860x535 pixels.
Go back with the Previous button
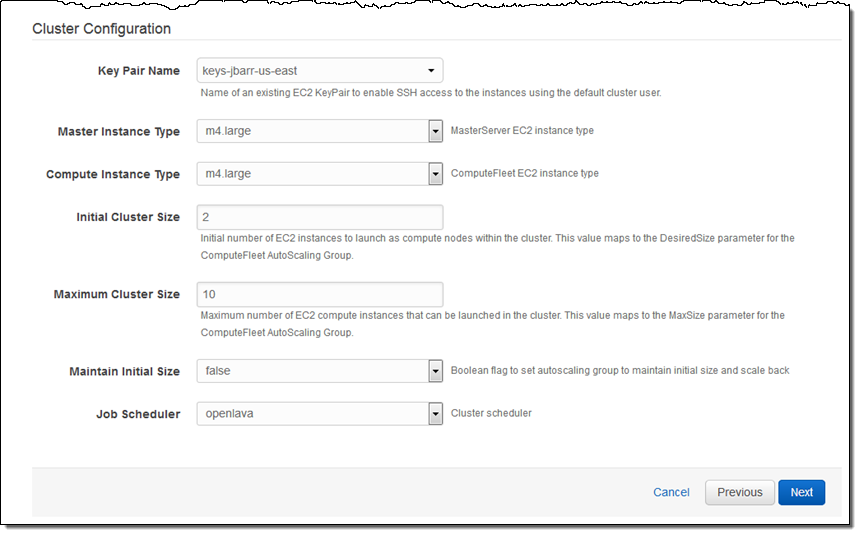[x=739, y=492]
